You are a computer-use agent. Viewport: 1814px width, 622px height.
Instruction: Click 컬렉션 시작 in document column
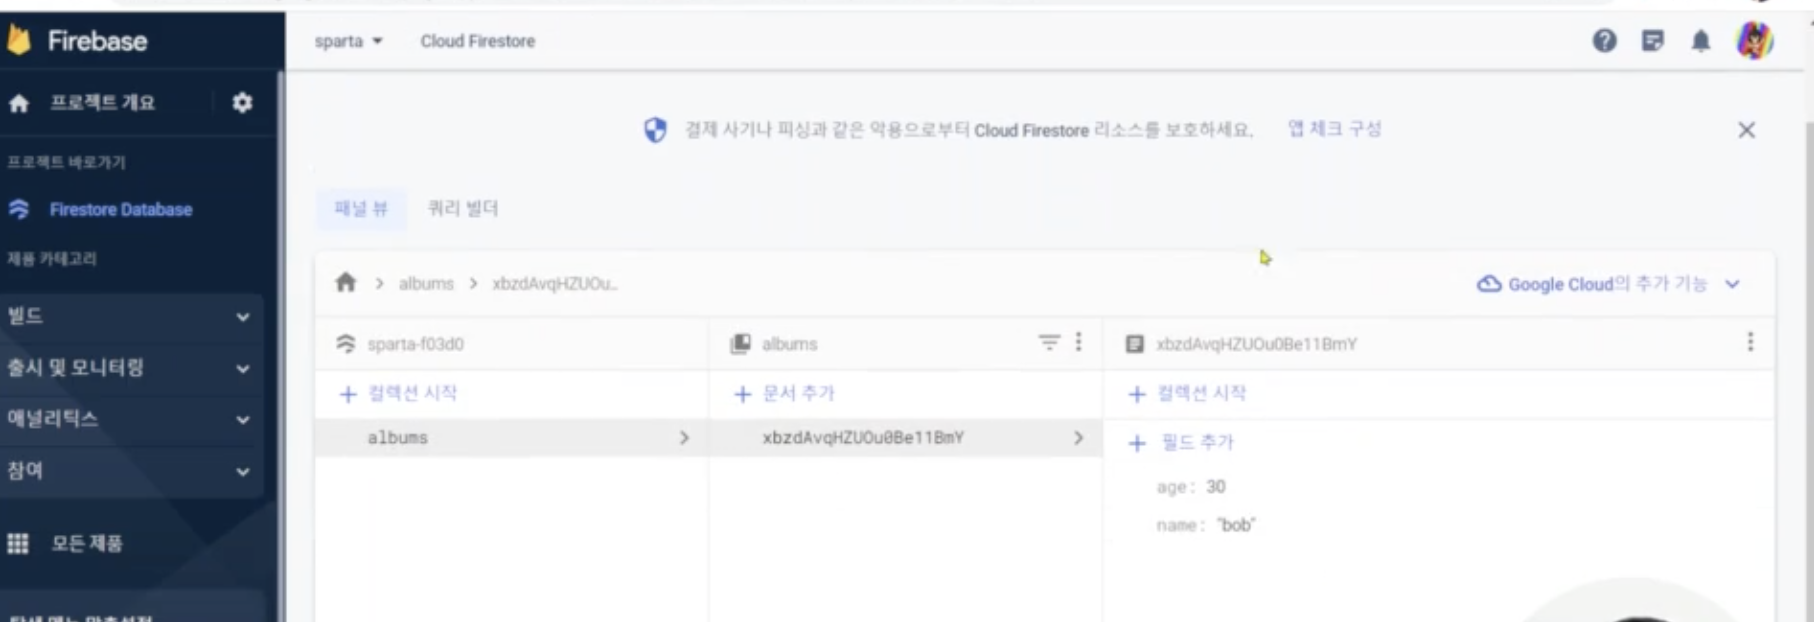[1187, 394]
